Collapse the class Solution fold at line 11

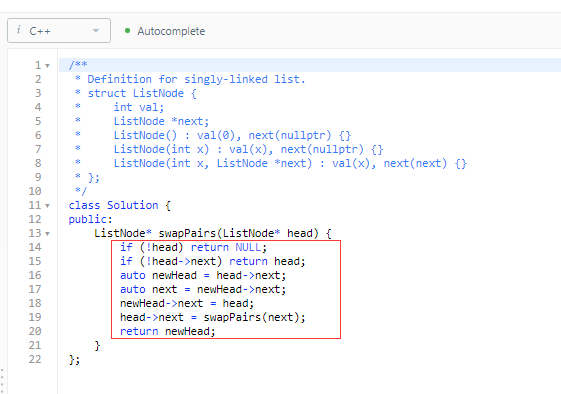tap(47, 206)
